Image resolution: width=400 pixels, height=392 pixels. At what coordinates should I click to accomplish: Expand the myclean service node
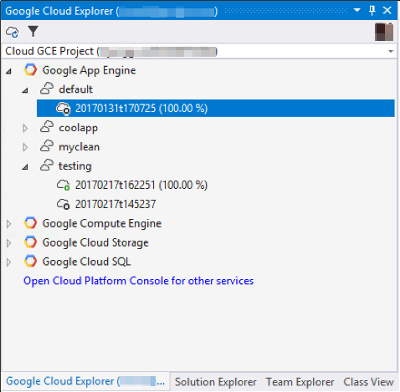click(x=25, y=147)
